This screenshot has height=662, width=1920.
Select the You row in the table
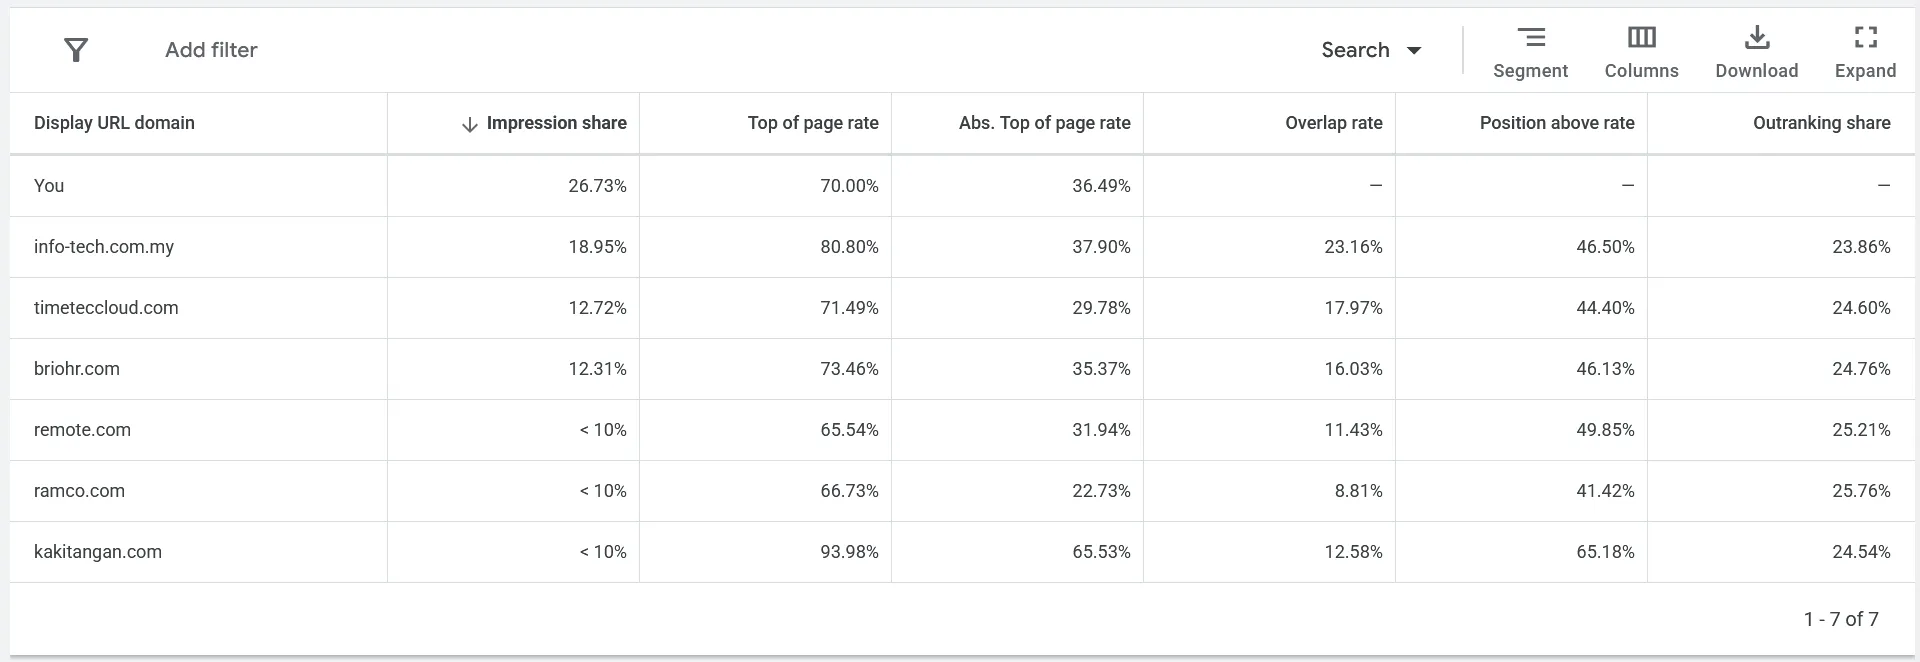point(48,185)
